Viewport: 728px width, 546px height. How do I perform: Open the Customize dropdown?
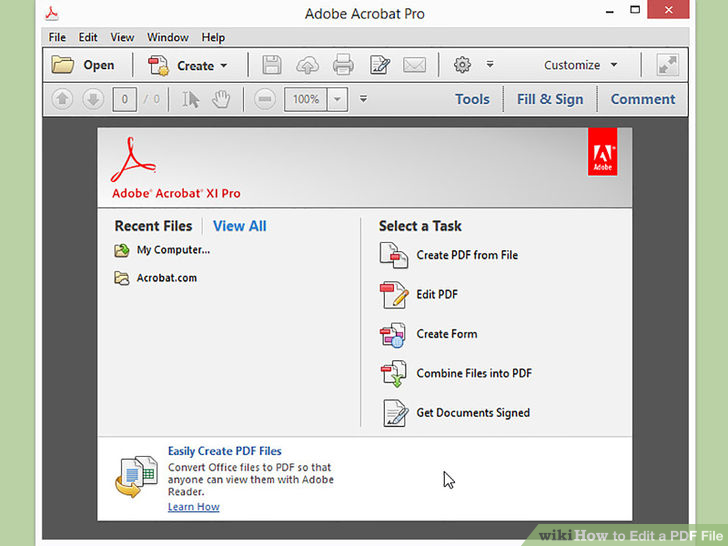580,65
